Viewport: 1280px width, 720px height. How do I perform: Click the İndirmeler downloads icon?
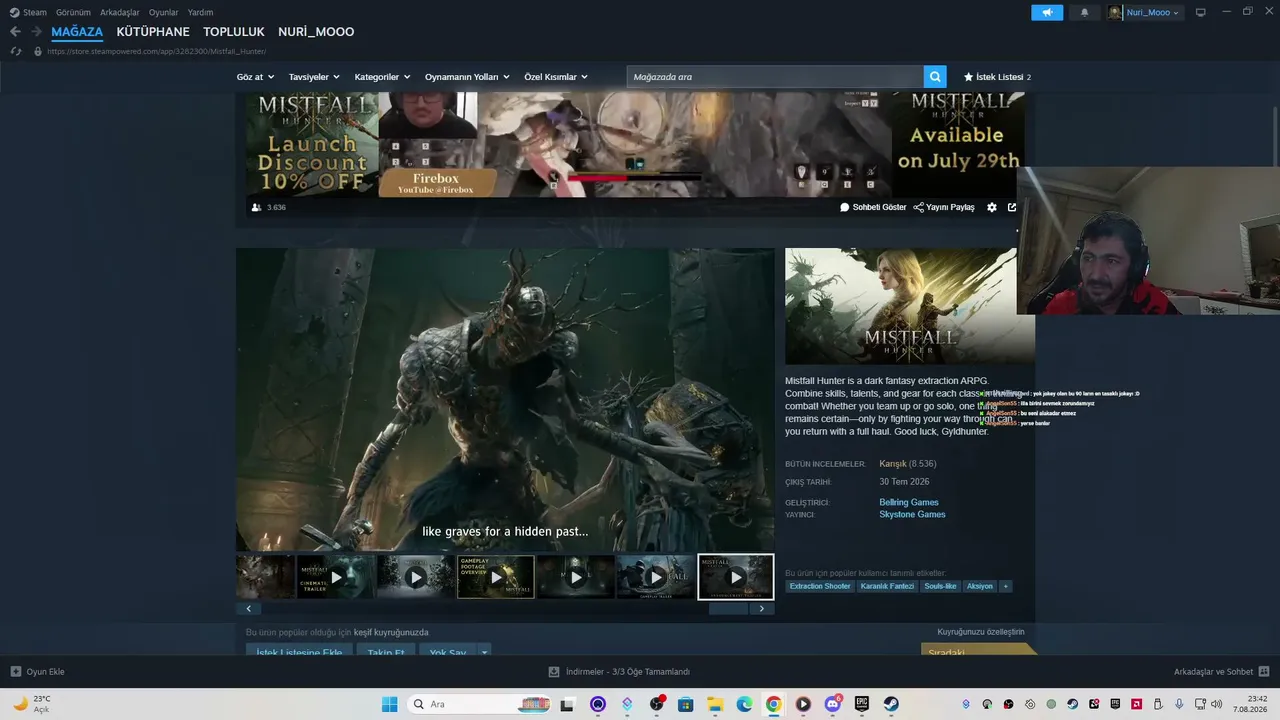tap(554, 672)
